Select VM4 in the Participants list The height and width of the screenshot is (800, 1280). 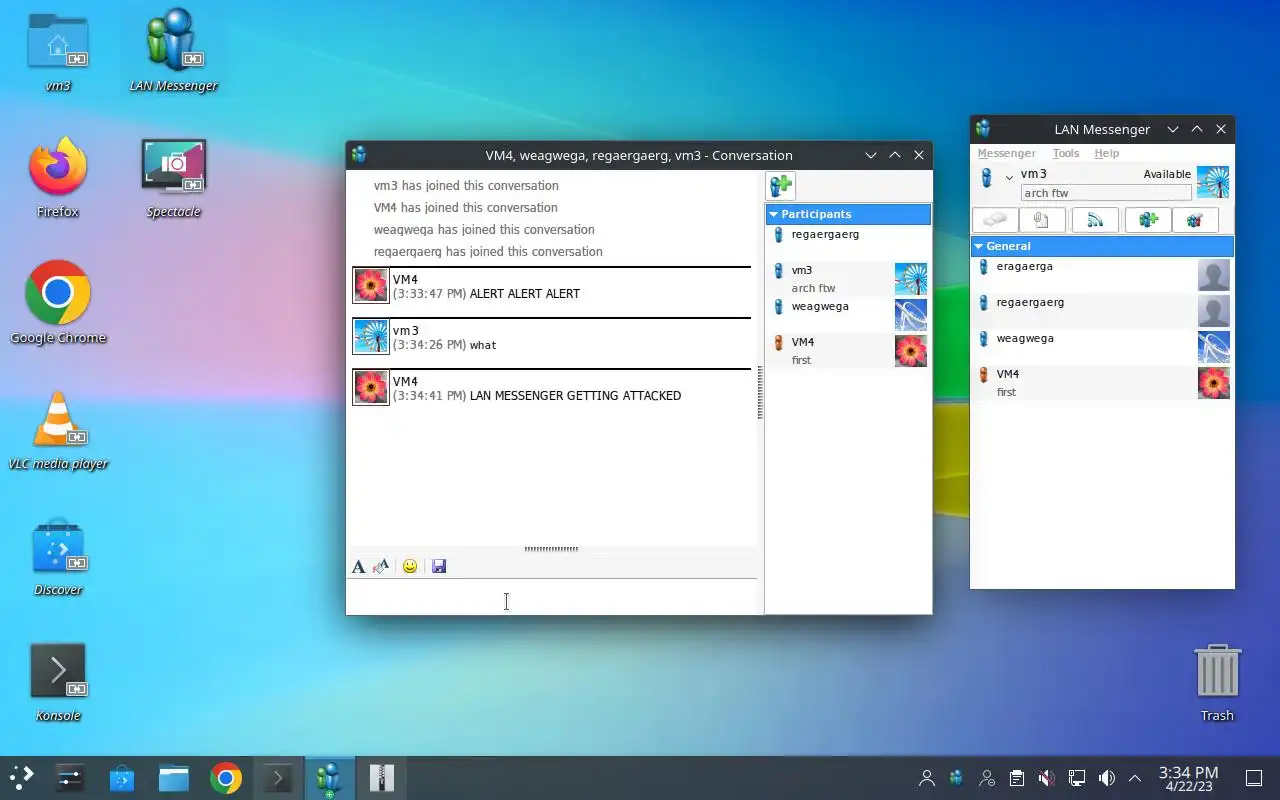tap(848, 351)
